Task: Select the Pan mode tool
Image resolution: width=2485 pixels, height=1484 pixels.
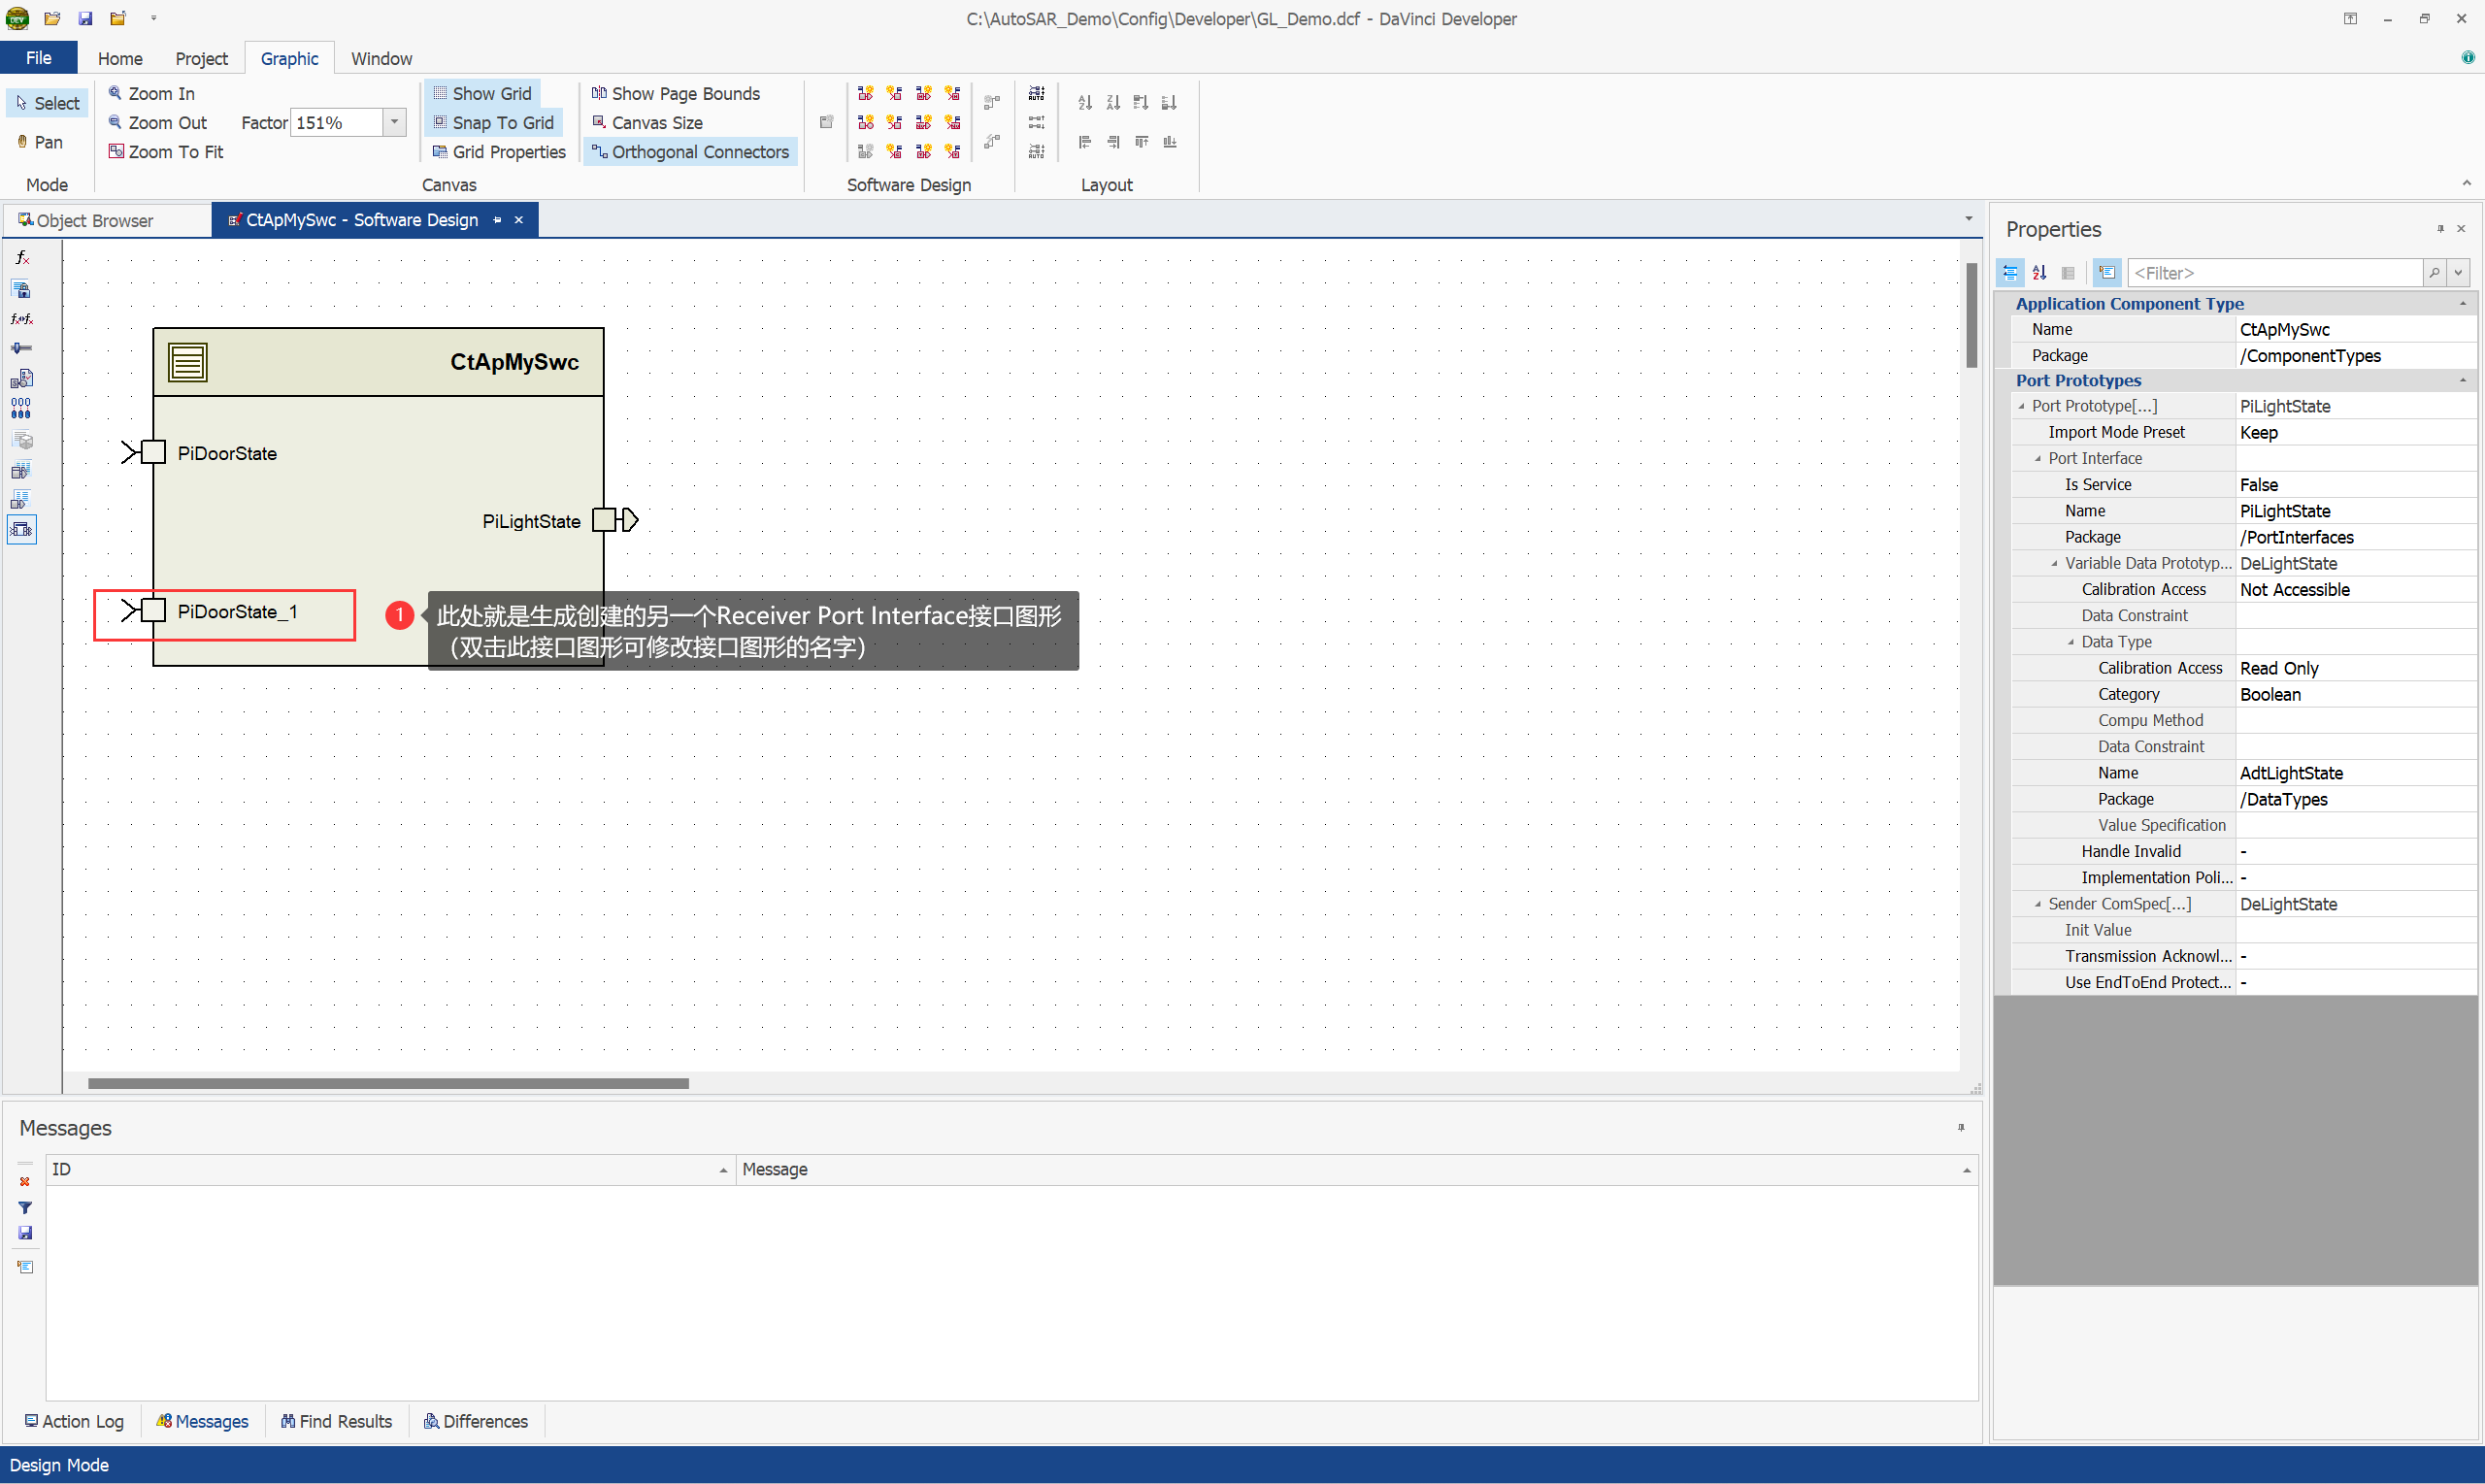Action: [x=40, y=142]
